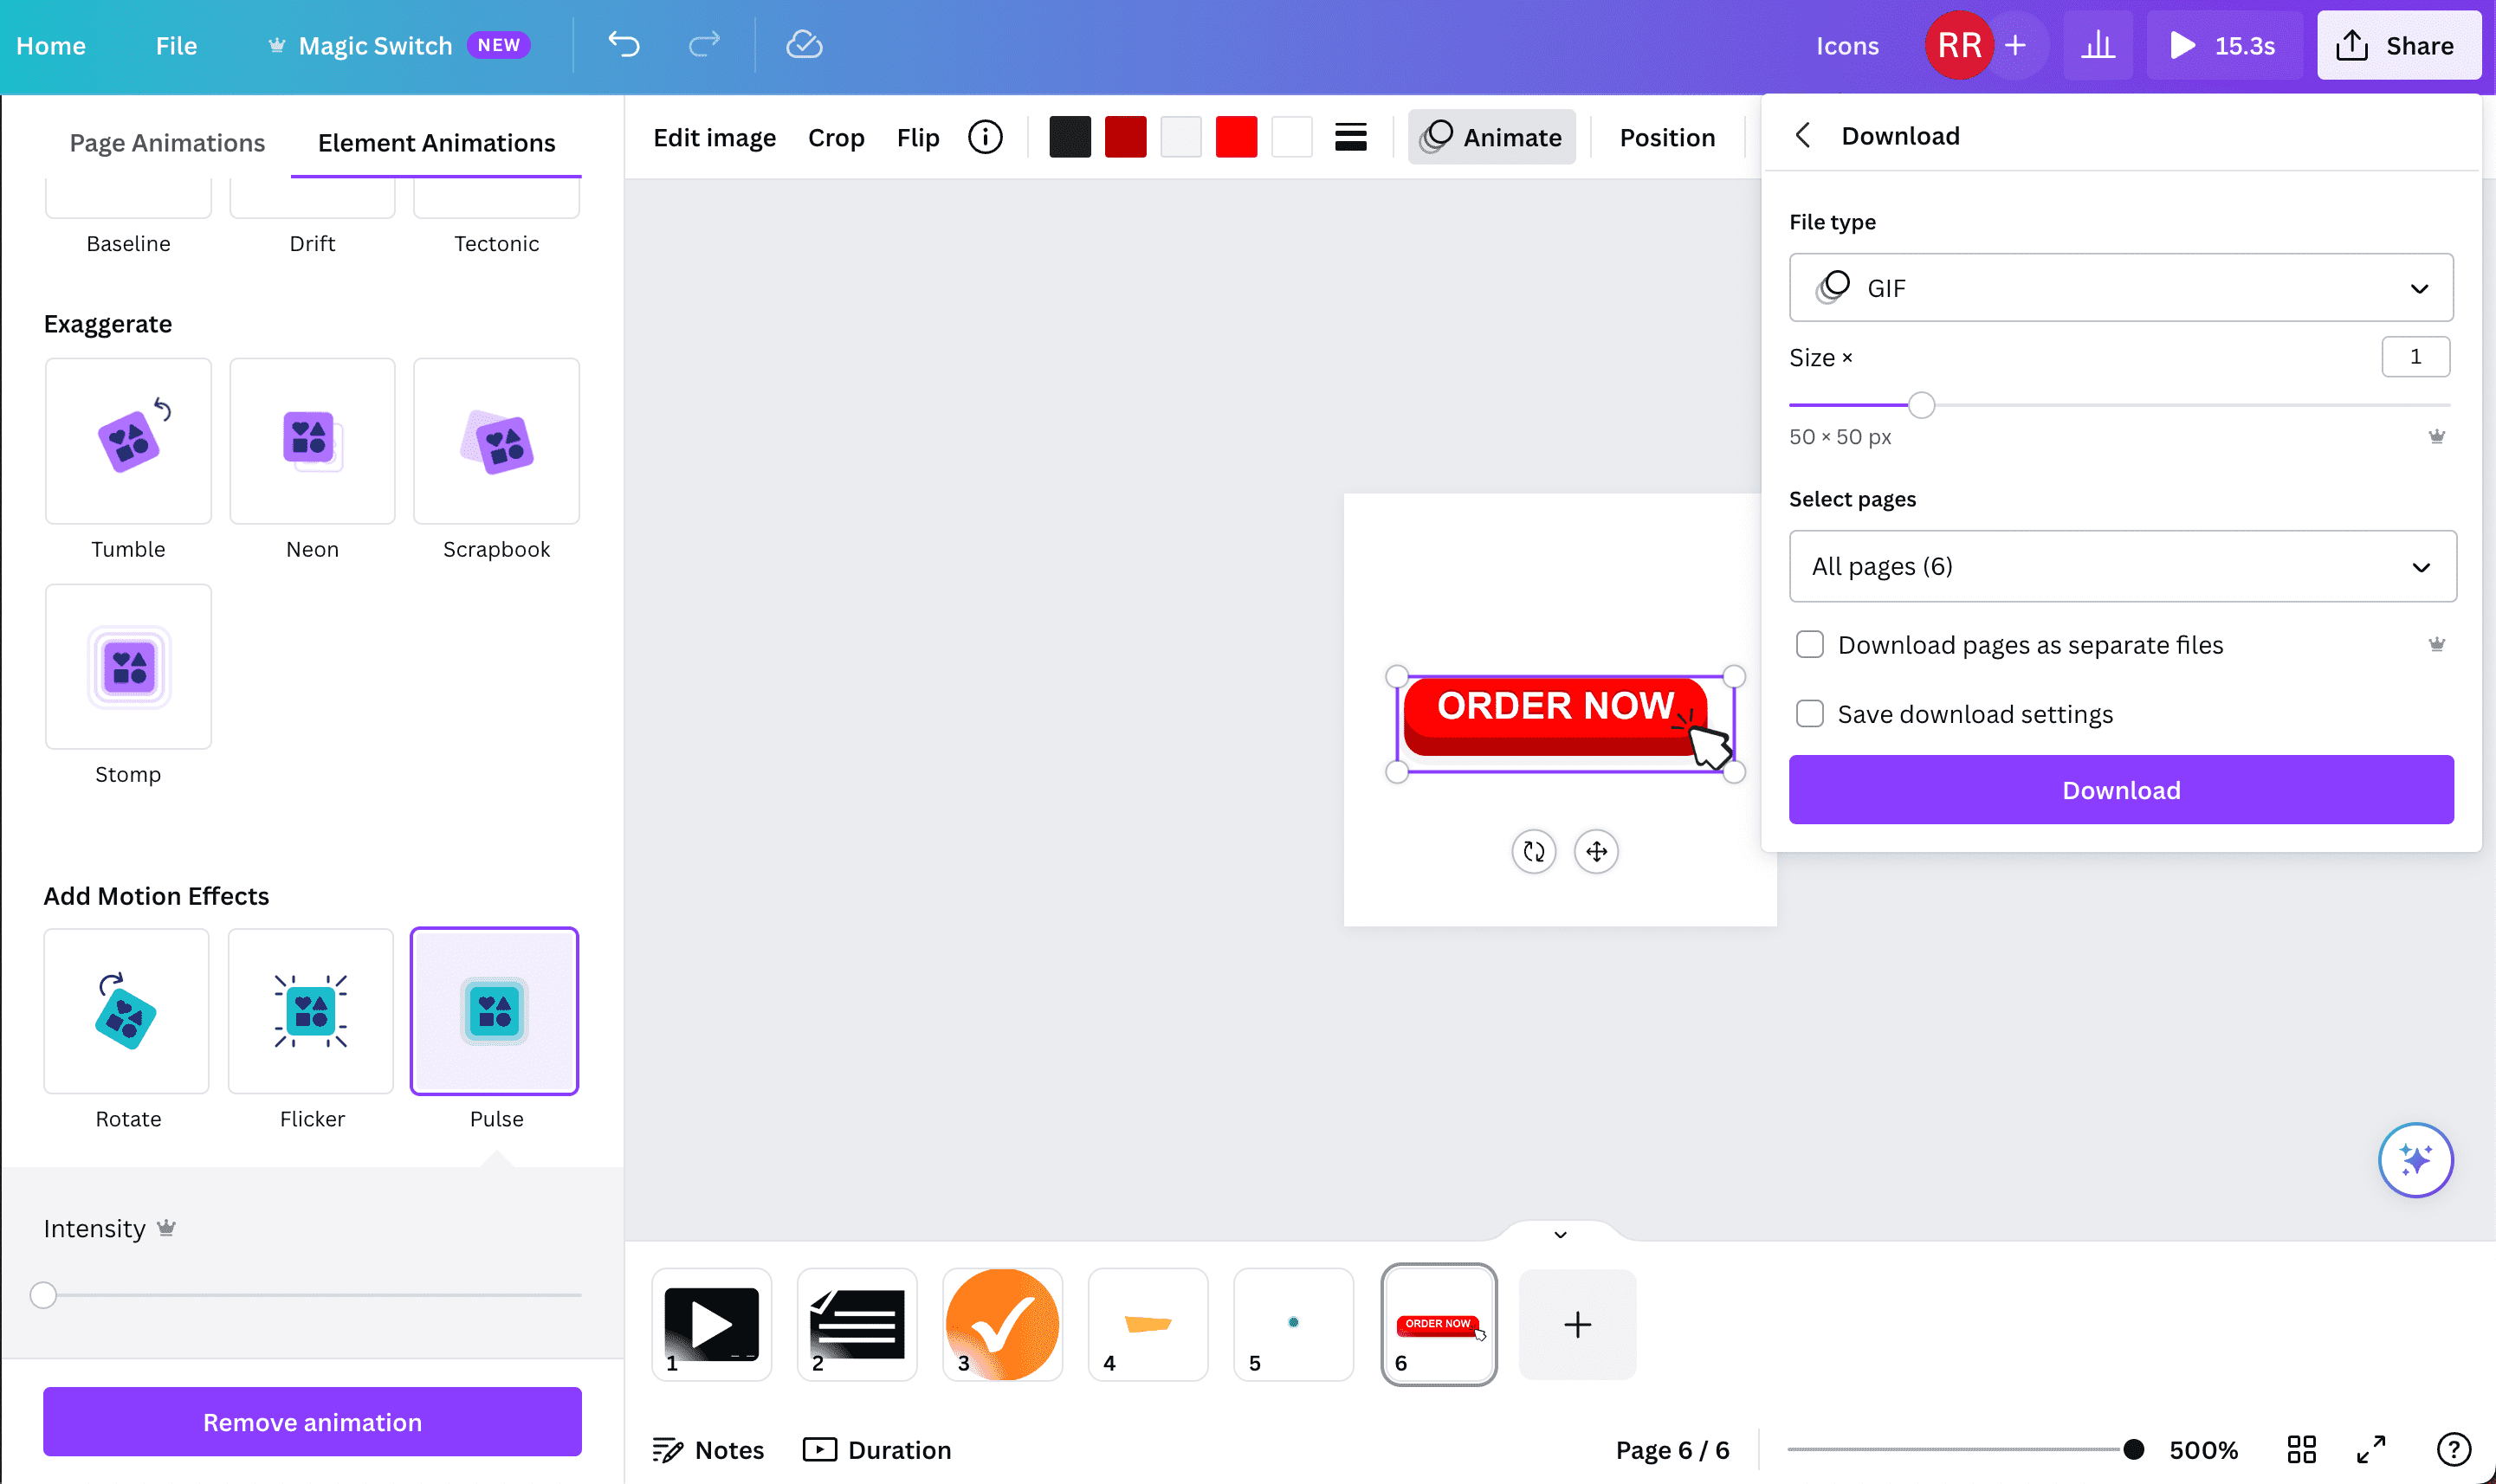The width and height of the screenshot is (2496, 1484).
Task: Click the fullscreen expand icon
Action: click(2371, 1449)
